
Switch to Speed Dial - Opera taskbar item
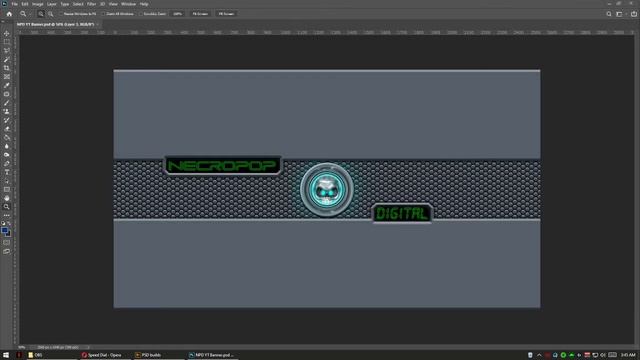coord(104,355)
